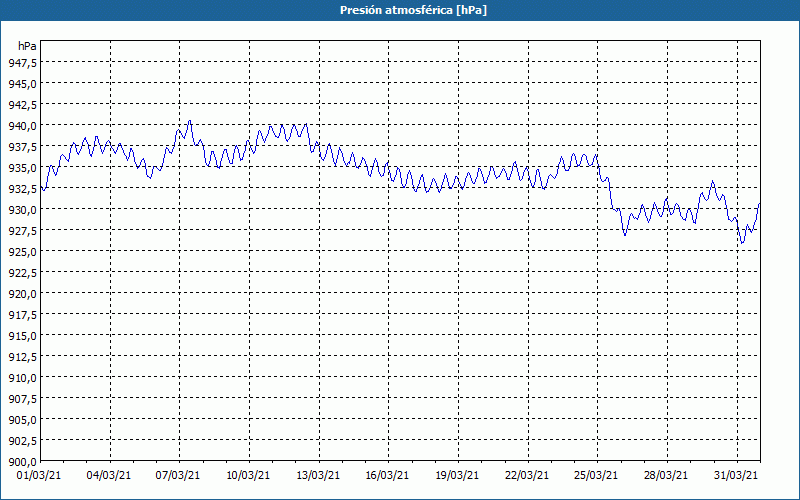
Task: Click the 31/03/21 date label
Action: point(736,475)
